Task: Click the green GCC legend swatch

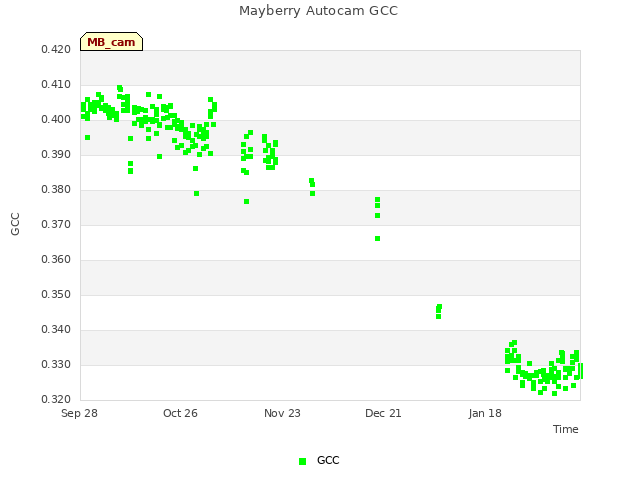Action: pos(302,461)
